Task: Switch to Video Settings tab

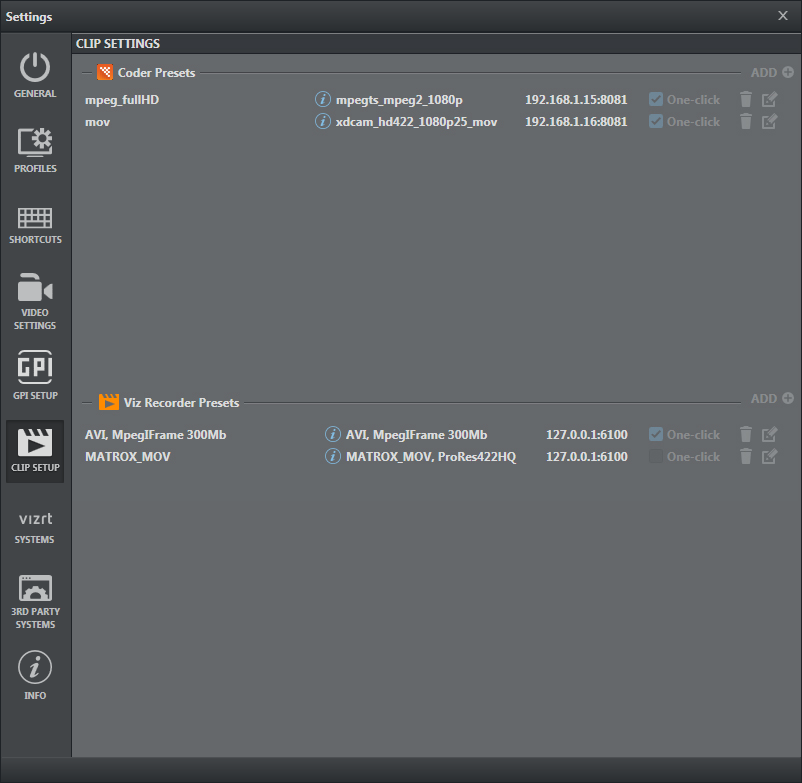Action: (x=35, y=301)
